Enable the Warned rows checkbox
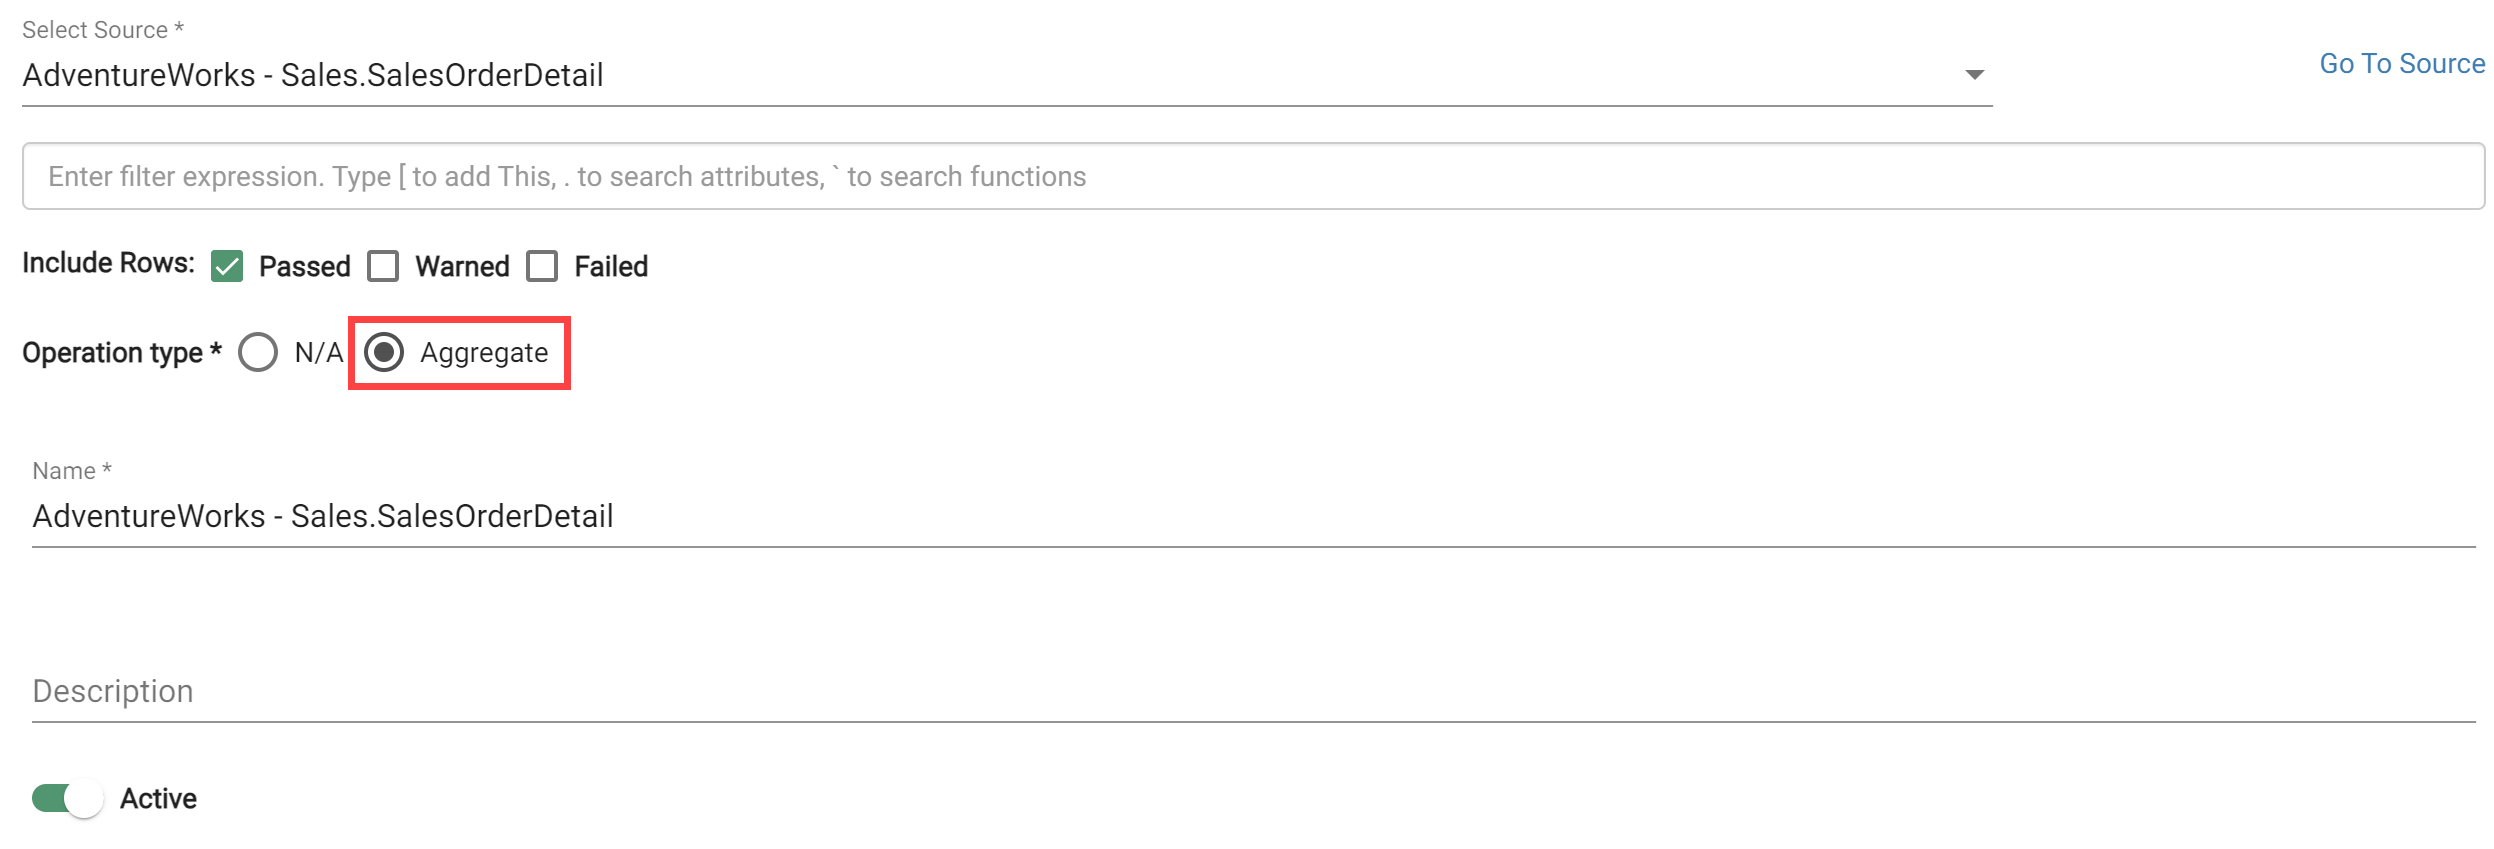The image size is (2494, 849). 383,265
